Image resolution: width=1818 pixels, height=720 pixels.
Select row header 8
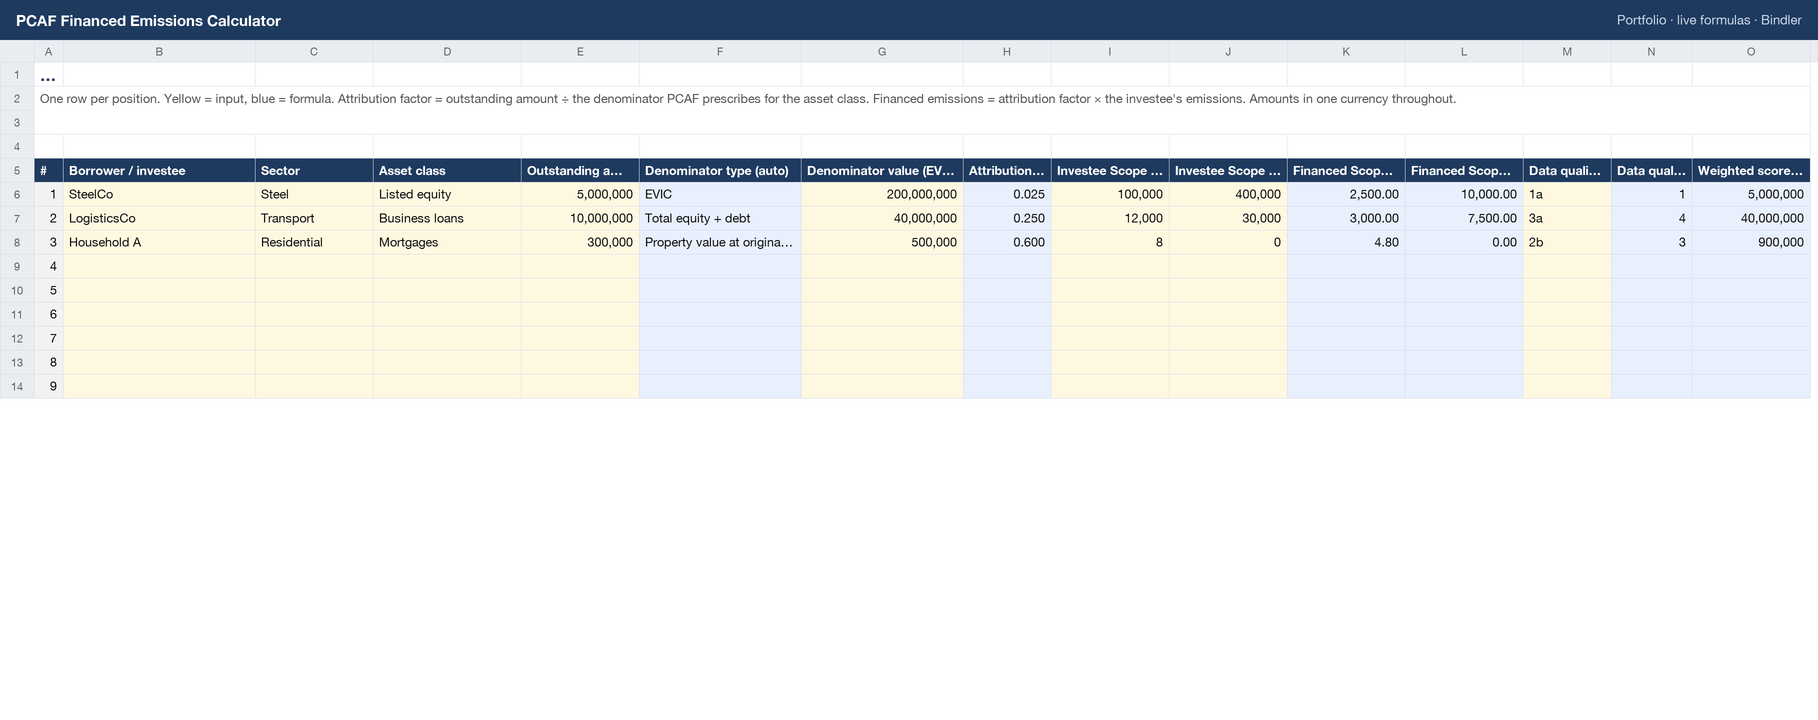point(17,242)
